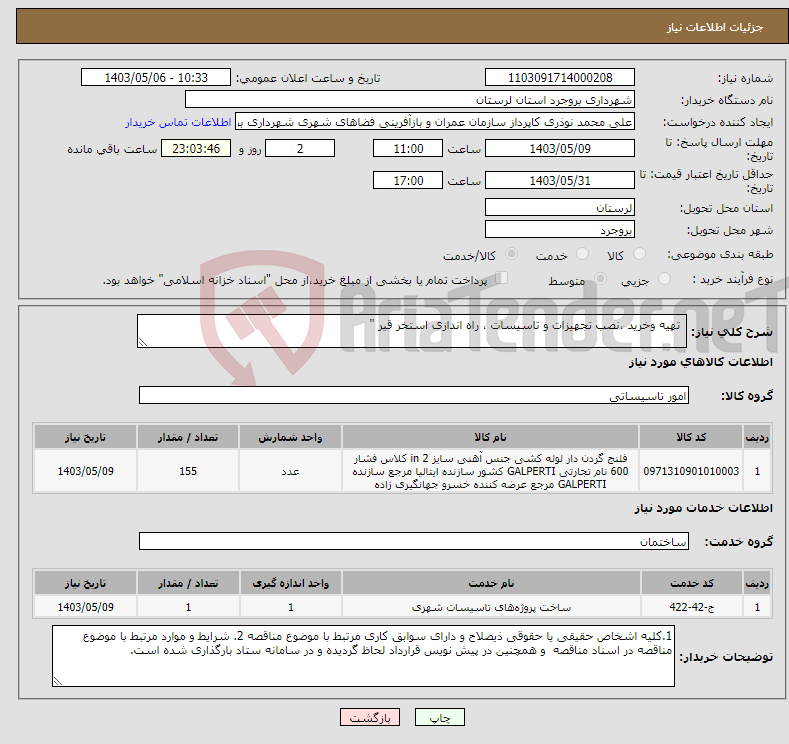This screenshot has height=744, width=789.
Task: Click the گروه خدمت field ساختمان
Action: (x=414, y=541)
